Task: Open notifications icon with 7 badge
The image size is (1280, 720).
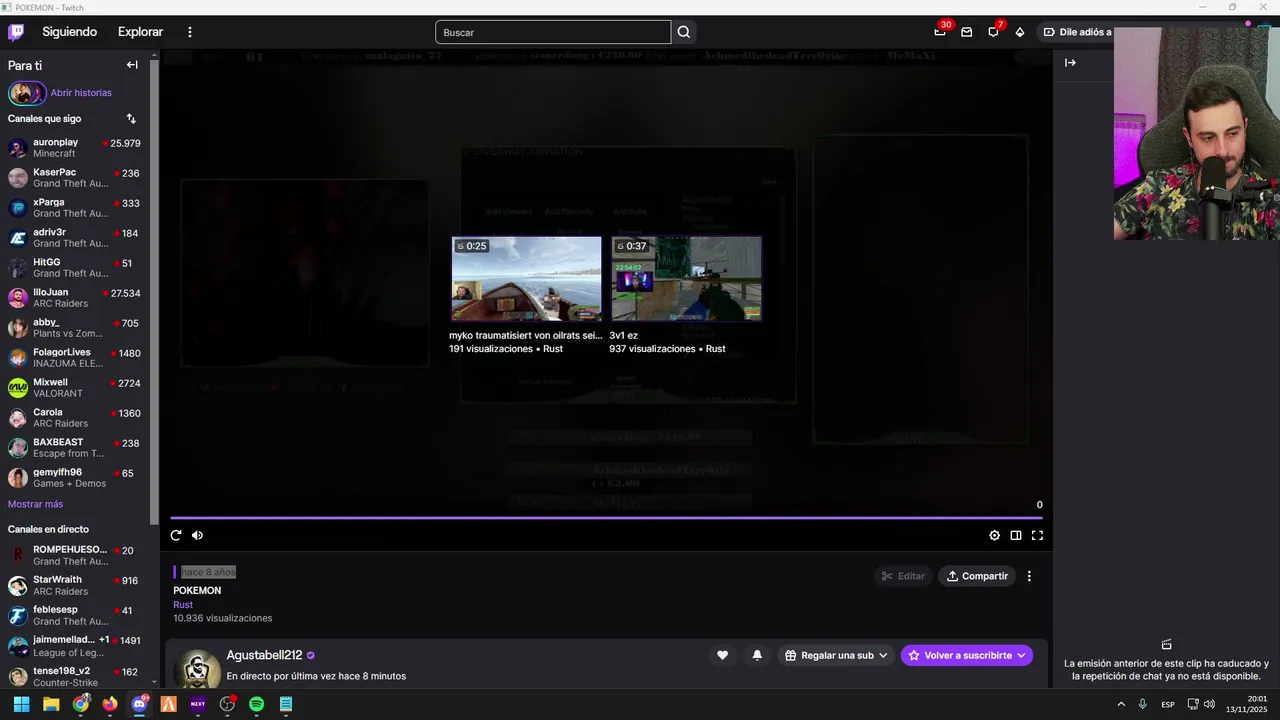Action: (993, 32)
